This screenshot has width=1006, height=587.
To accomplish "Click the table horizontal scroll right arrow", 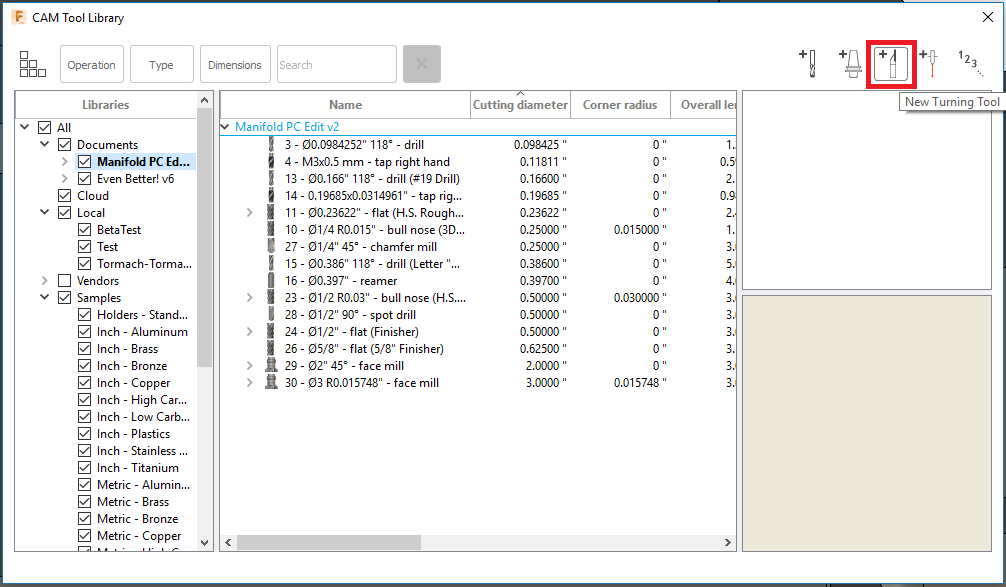I will (x=728, y=543).
